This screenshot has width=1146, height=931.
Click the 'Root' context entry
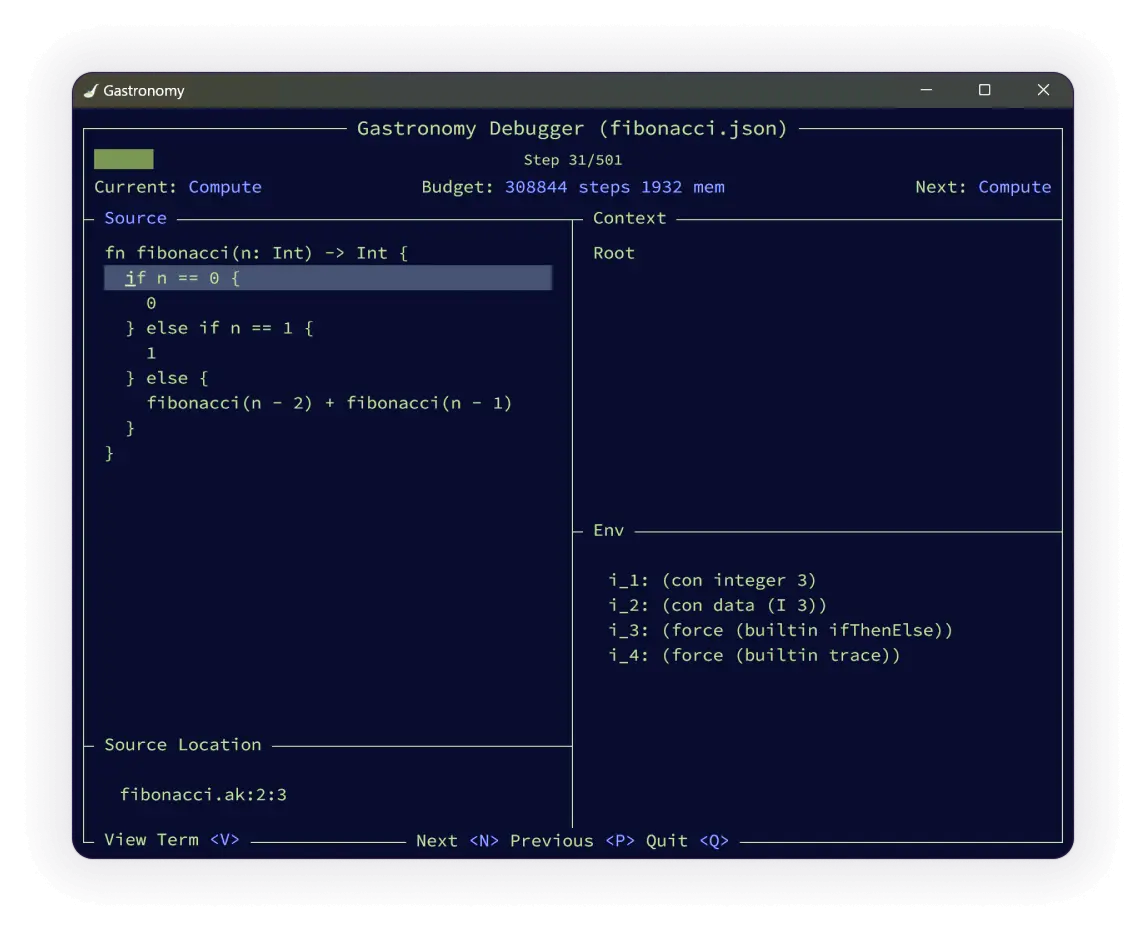614,253
